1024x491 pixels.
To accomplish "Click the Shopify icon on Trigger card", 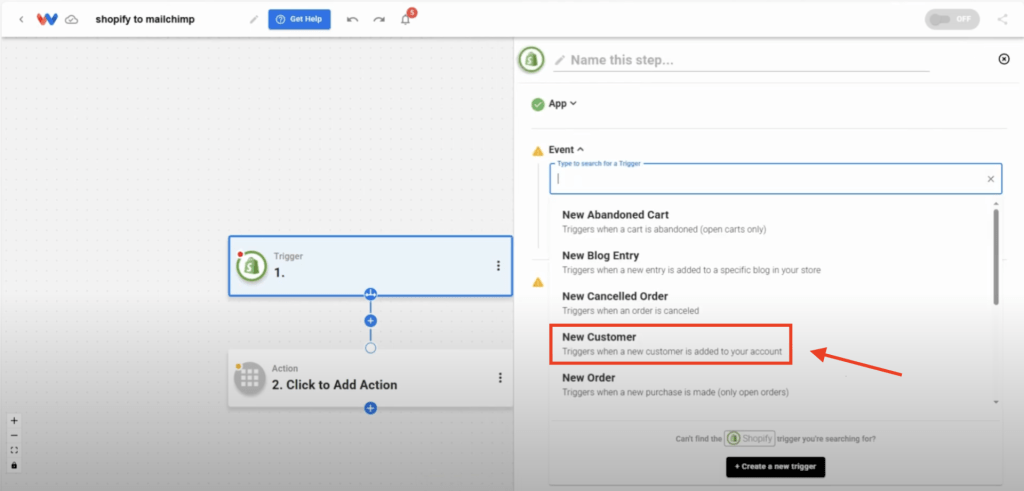I will (x=251, y=266).
